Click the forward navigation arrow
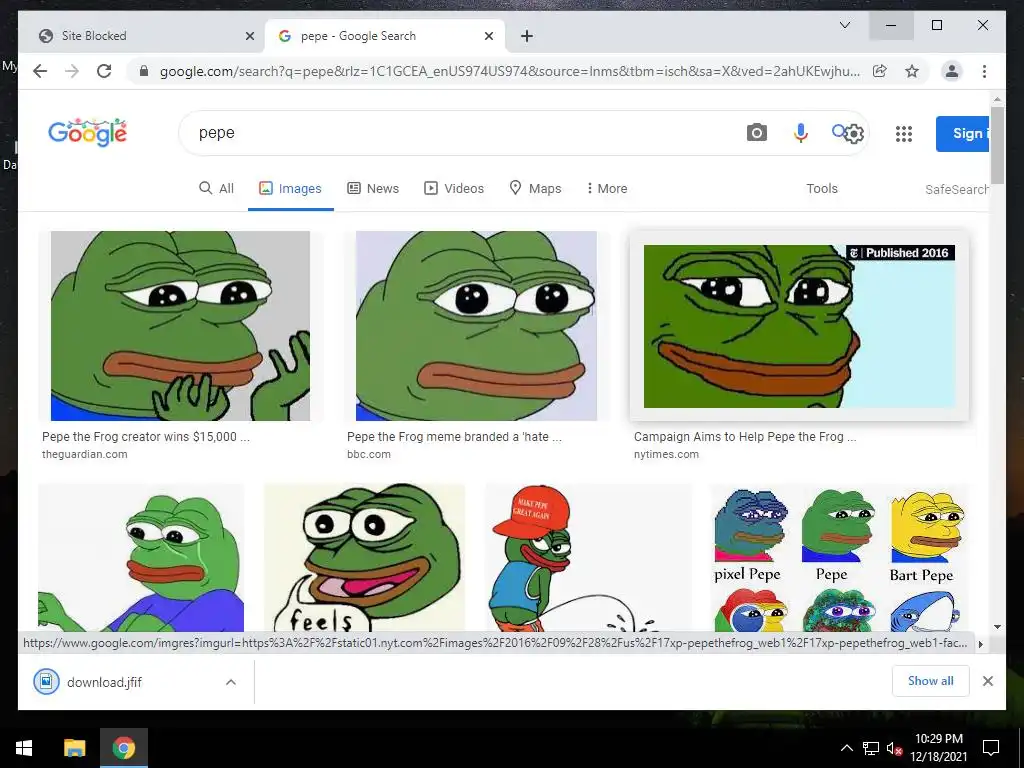The width and height of the screenshot is (1024, 768). pyautogui.click(x=72, y=71)
